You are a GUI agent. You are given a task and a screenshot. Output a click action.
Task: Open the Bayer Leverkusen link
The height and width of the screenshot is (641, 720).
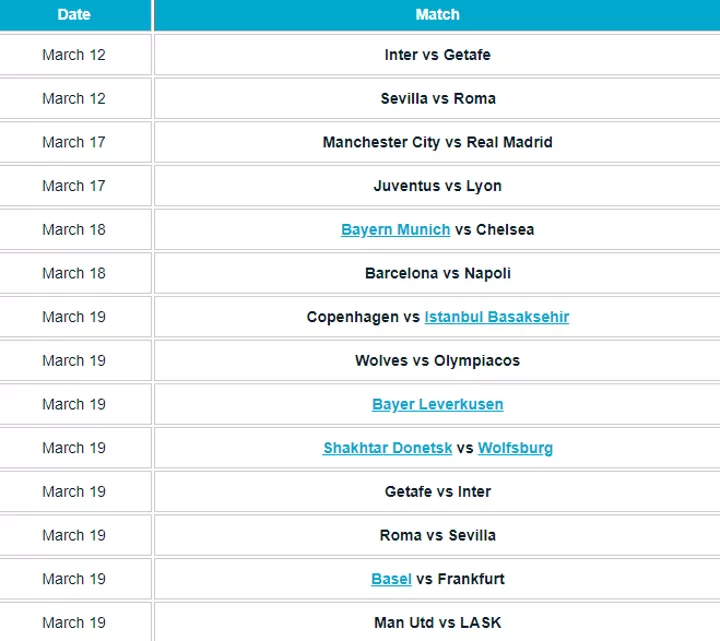(x=437, y=405)
